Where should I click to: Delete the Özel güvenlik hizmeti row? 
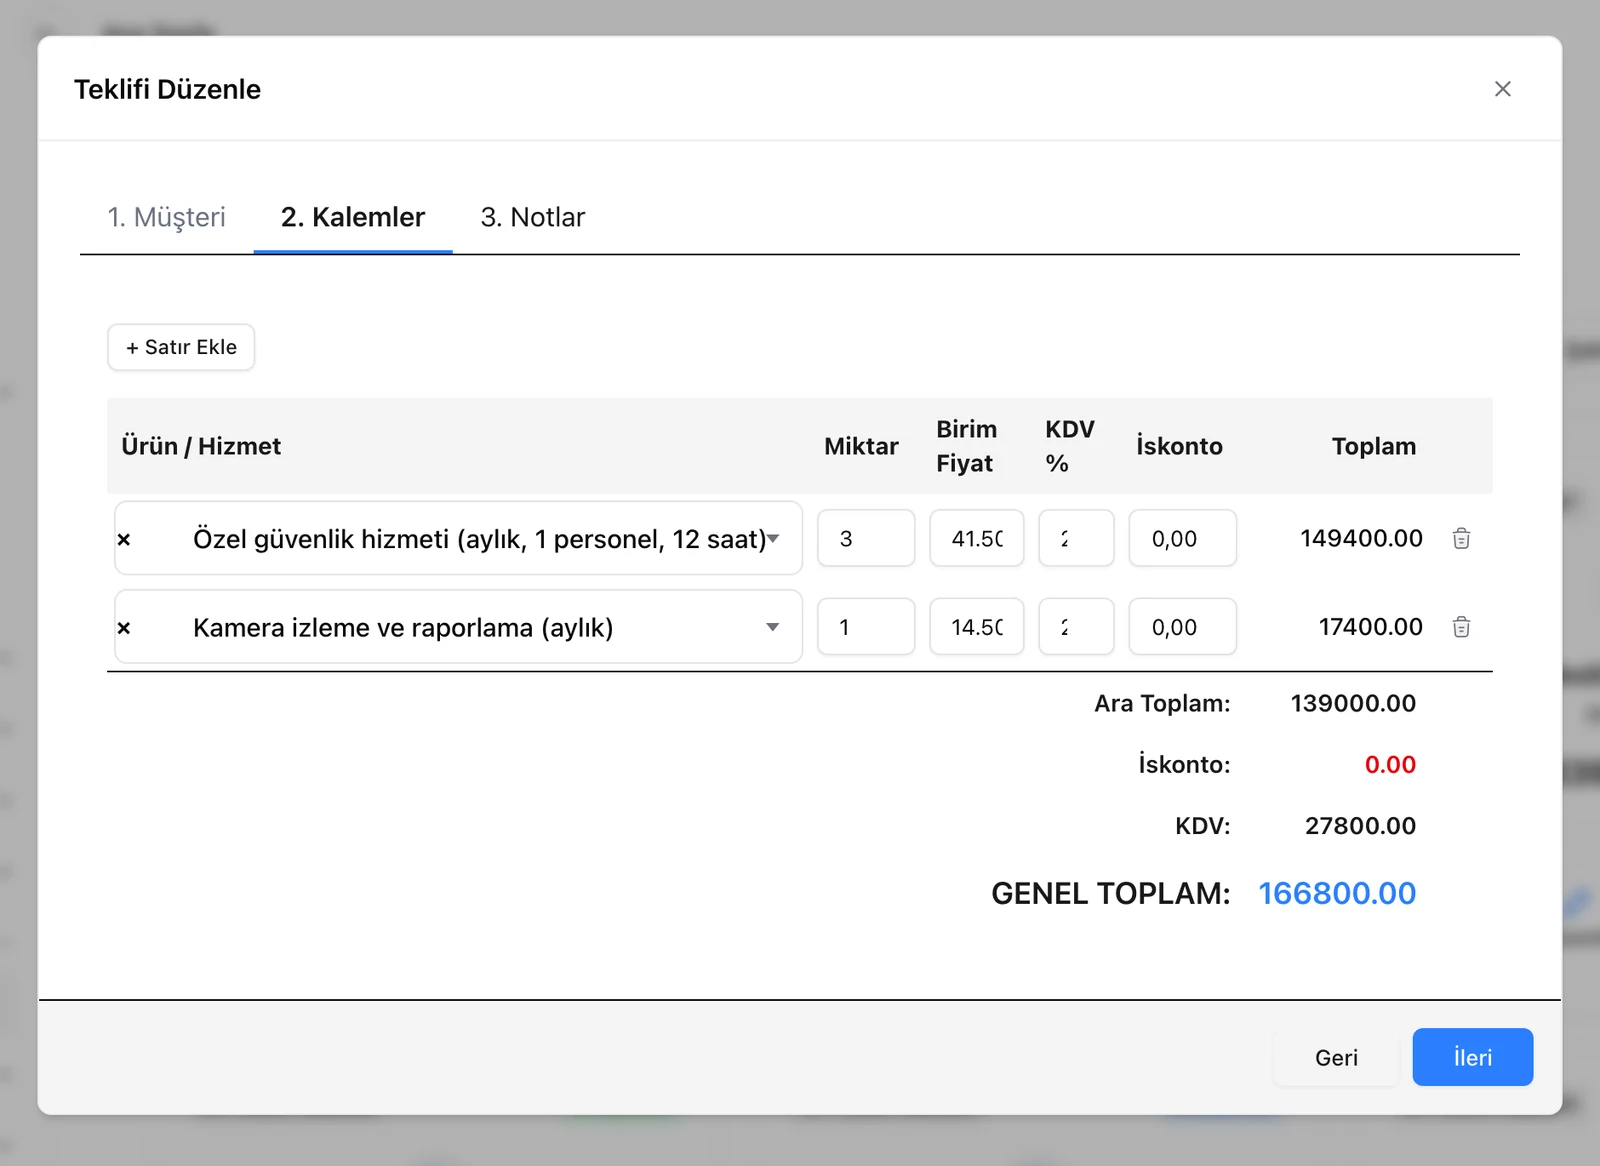pyautogui.click(x=1461, y=538)
